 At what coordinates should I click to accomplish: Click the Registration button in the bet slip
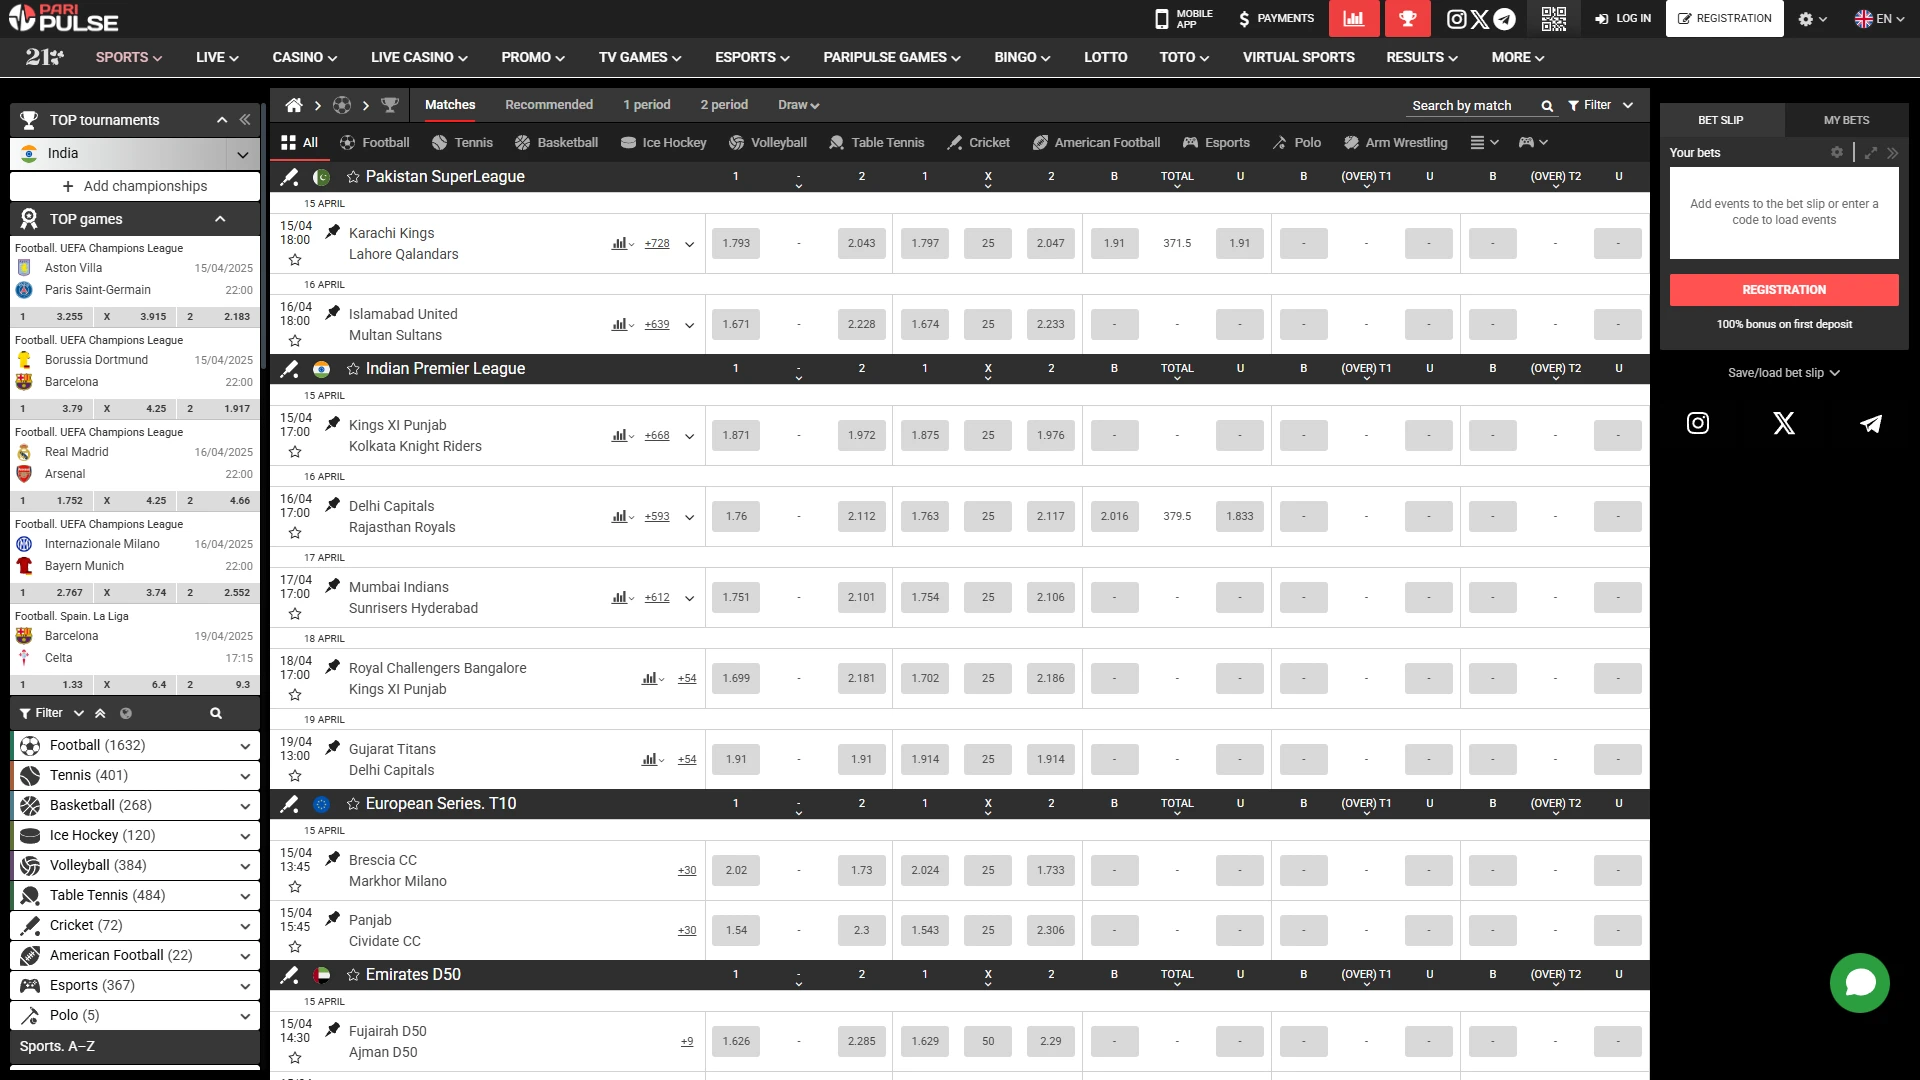tap(1783, 289)
